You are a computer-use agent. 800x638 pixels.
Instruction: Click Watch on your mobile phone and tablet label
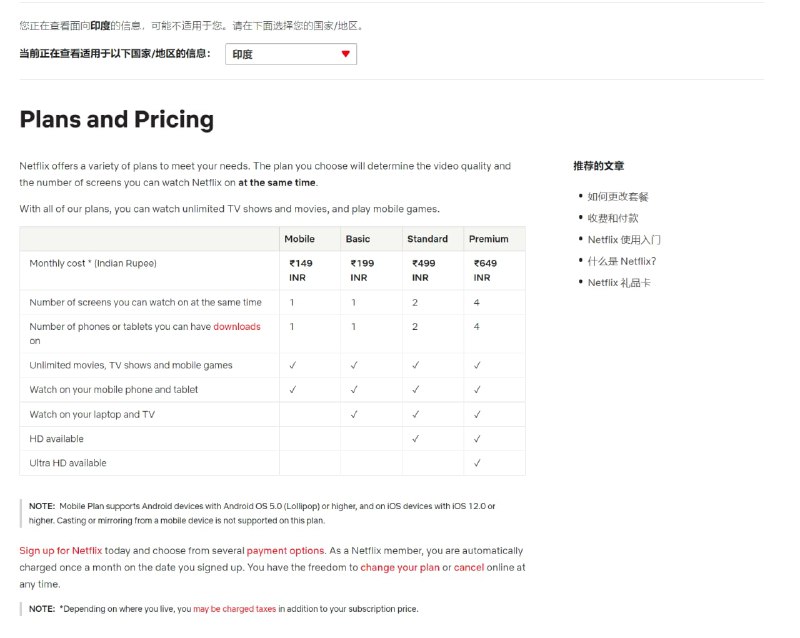pos(113,389)
